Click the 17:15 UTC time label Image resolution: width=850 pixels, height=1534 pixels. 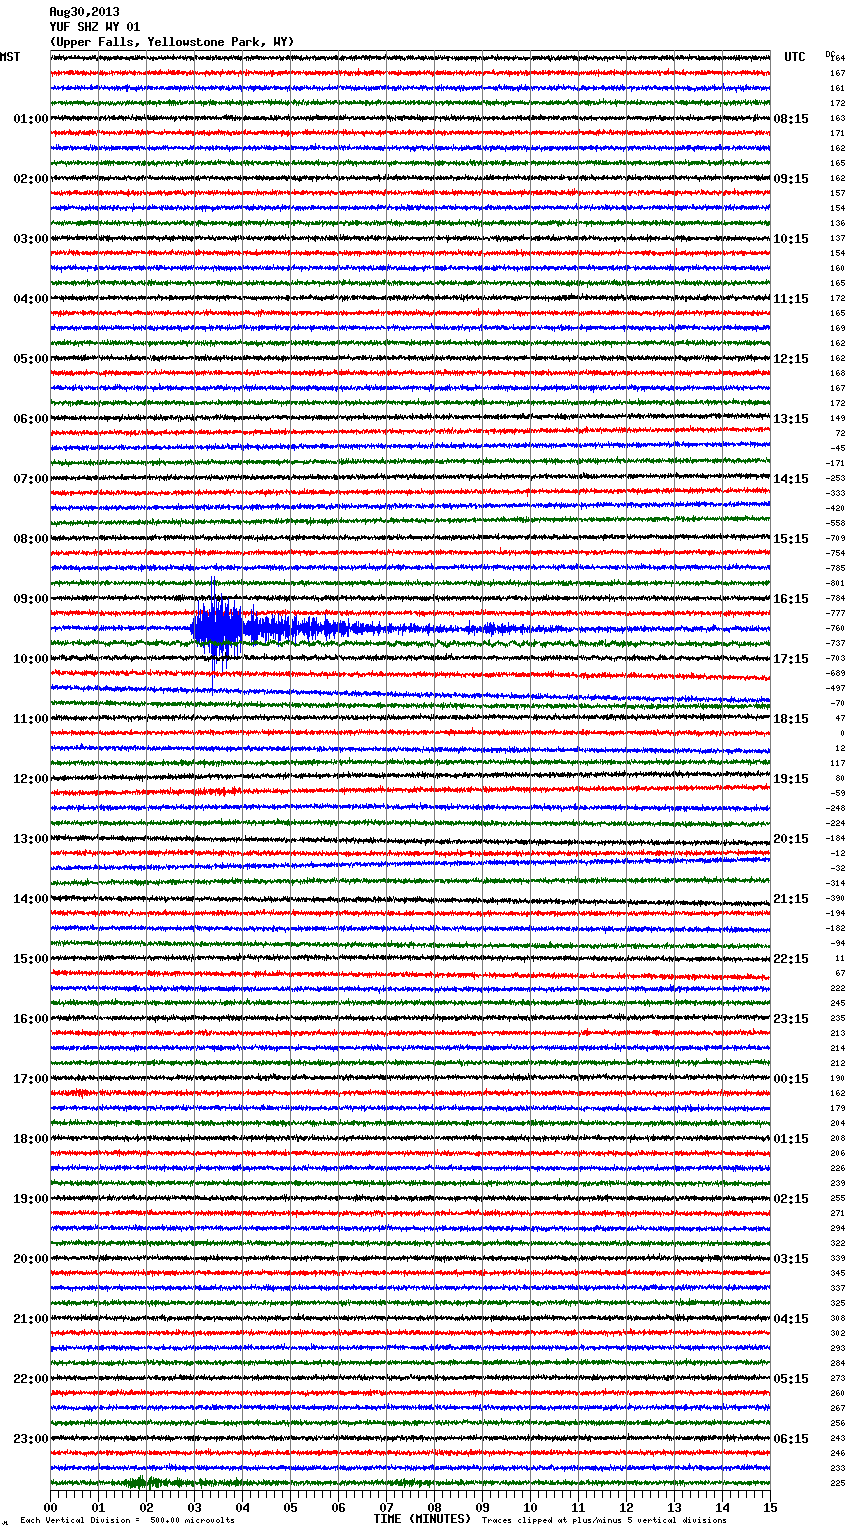click(791, 659)
